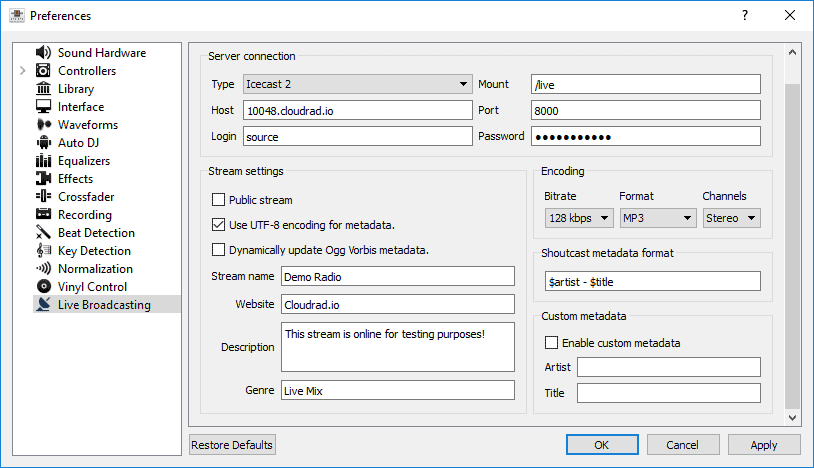Viewport: 814px width, 468px height.
Task: Open the Format MP3 dropdown
Action: click(x=658, y=218)
